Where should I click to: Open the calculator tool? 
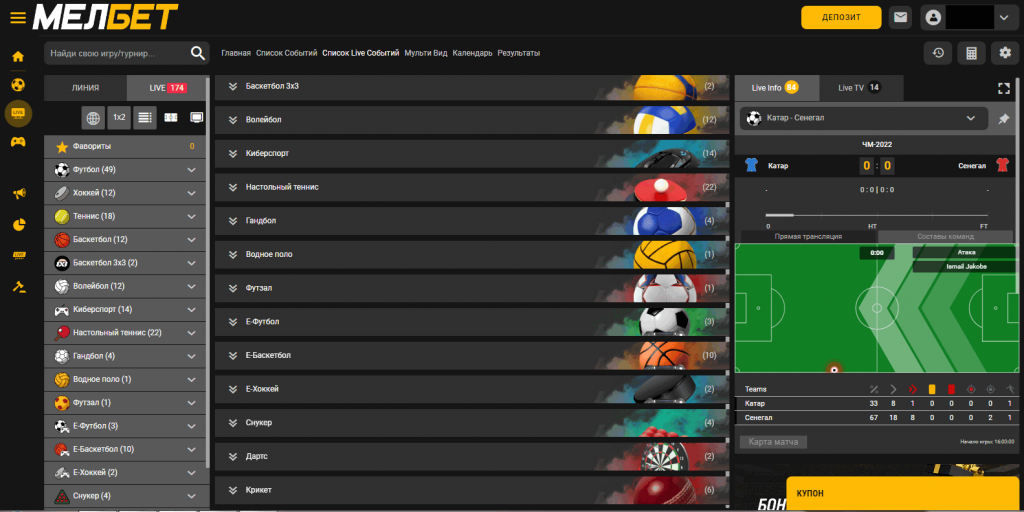(x=971, y=53)
